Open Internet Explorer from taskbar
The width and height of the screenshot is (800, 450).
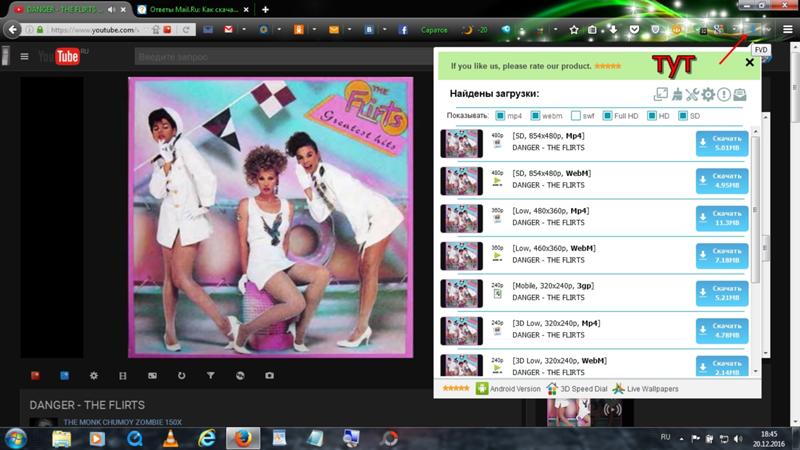click(207, 439)
